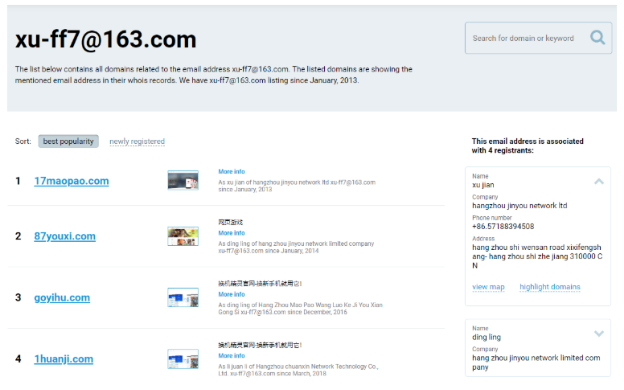This screenshot has height=390, width=624.
Task: Open the 87youxi.com site thumbnail
Action: click(183, 236)
